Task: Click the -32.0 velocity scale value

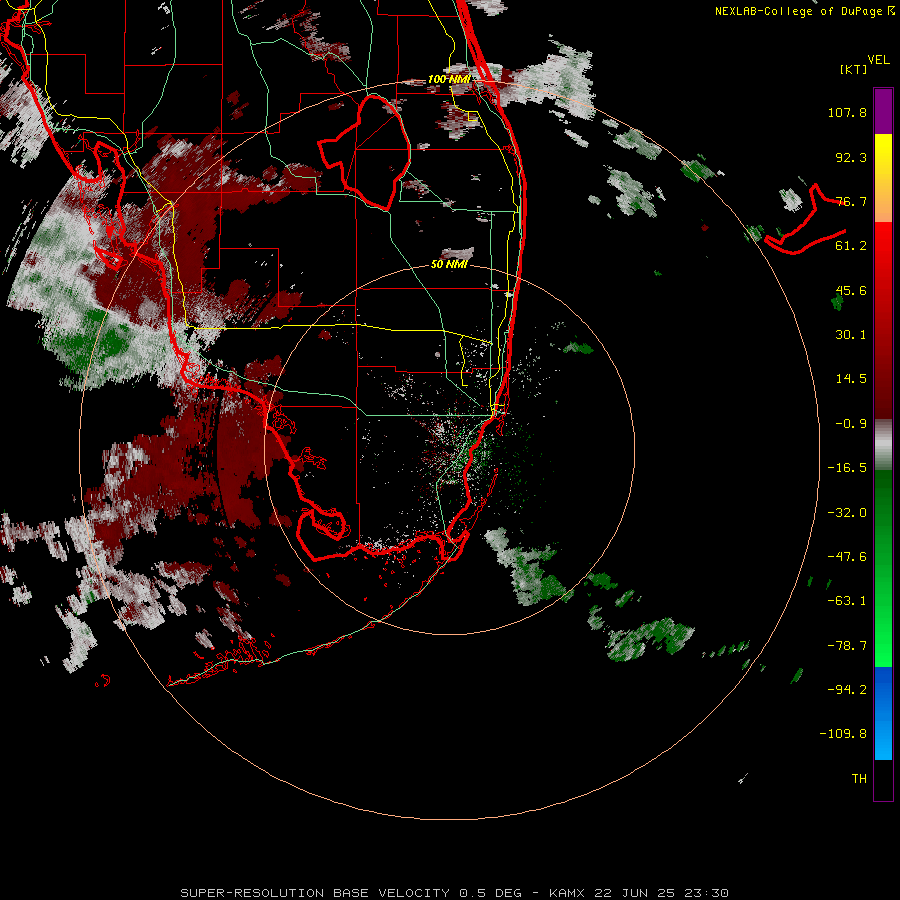Action: click(847, 513)
